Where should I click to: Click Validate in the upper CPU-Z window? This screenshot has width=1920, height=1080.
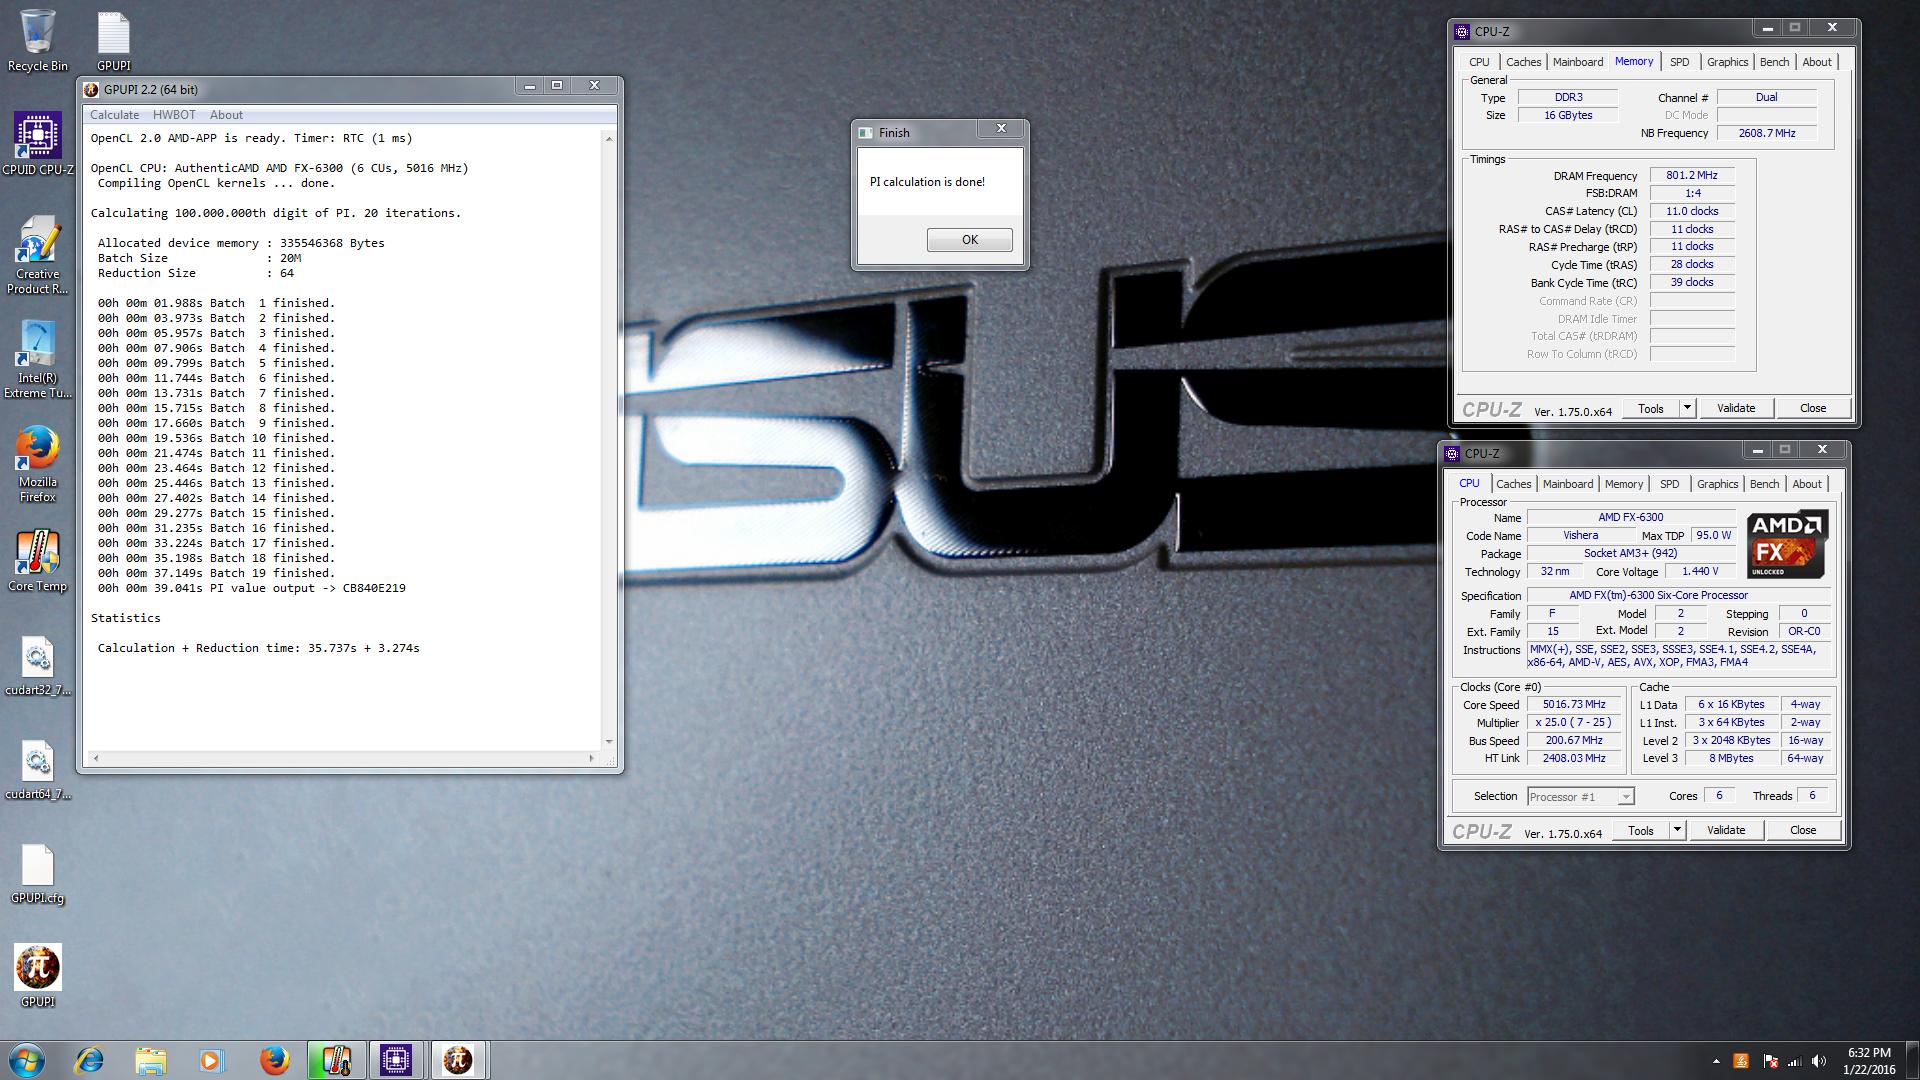[x=1736, y=408]
